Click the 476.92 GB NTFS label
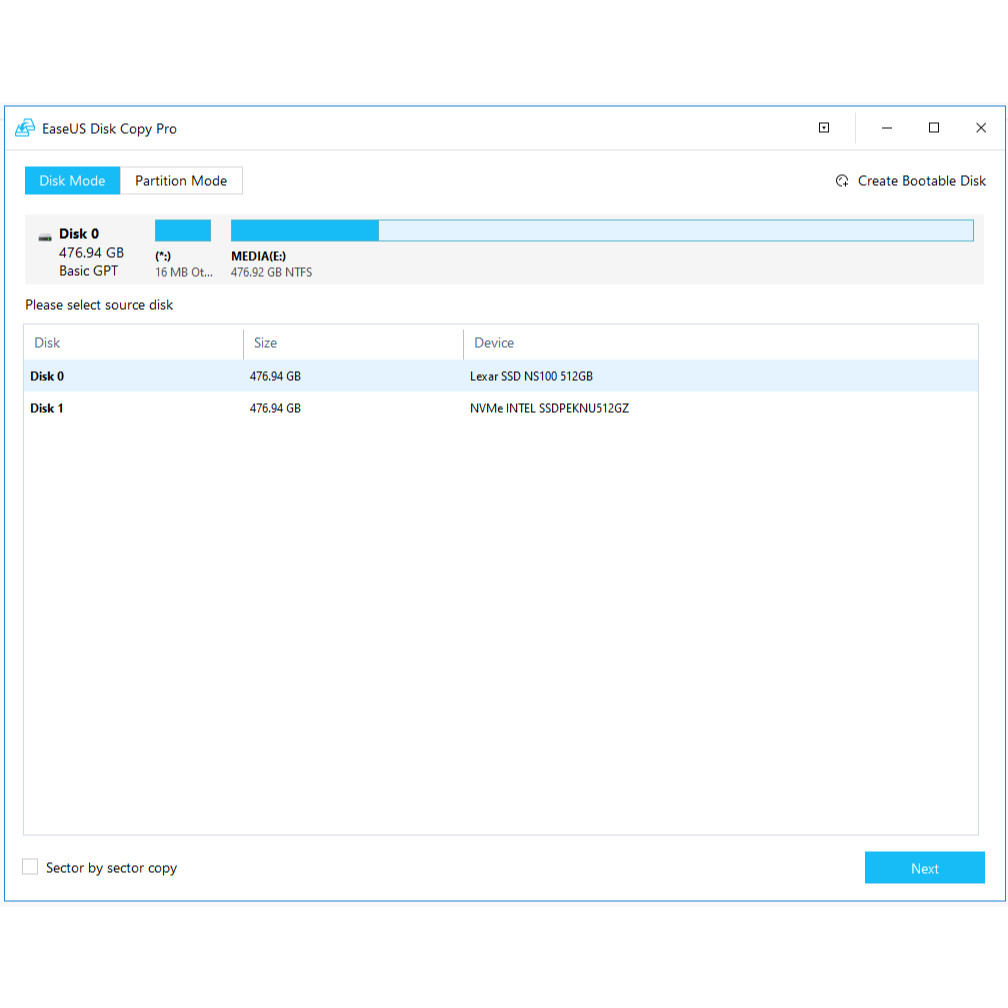 pyautogui.click(x=271, y=273)
